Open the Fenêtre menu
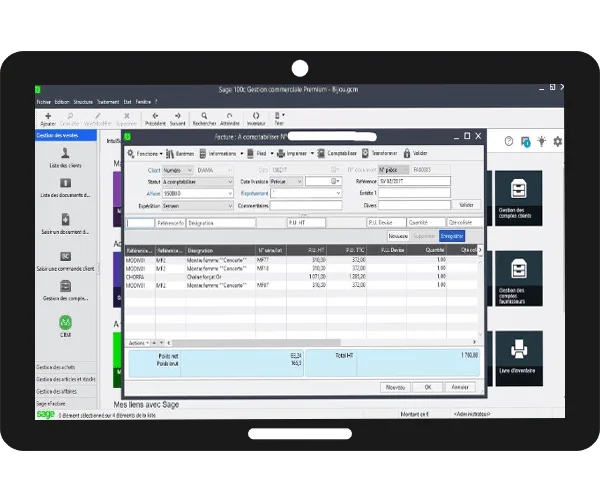This screenshot has width=600, height=500. (143, 102)
